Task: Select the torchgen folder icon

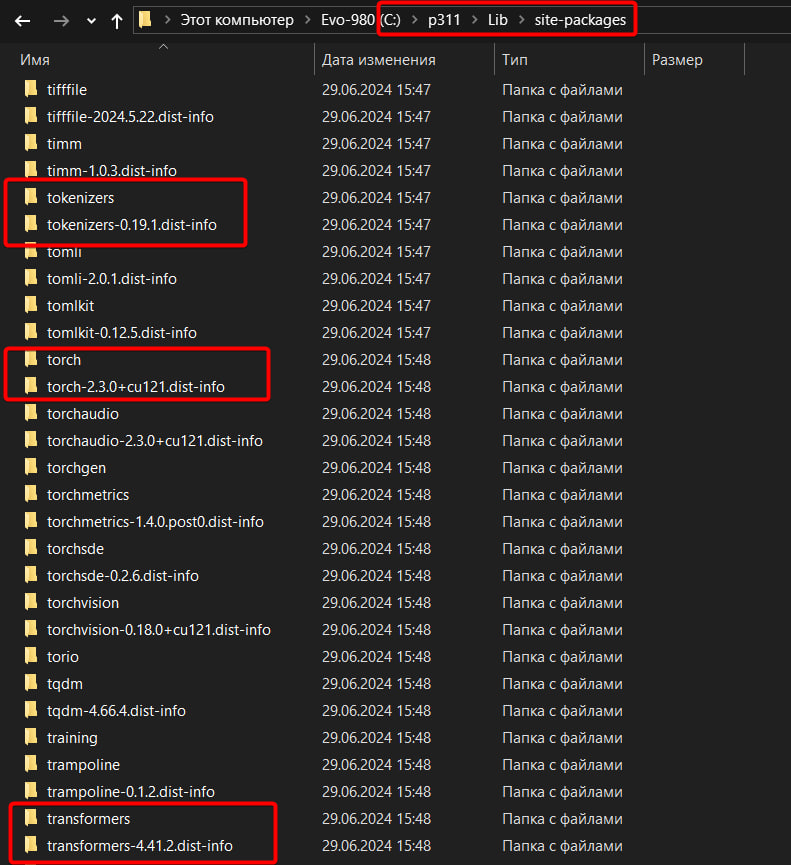Action: pyautogui.click(x=31, y=467)
